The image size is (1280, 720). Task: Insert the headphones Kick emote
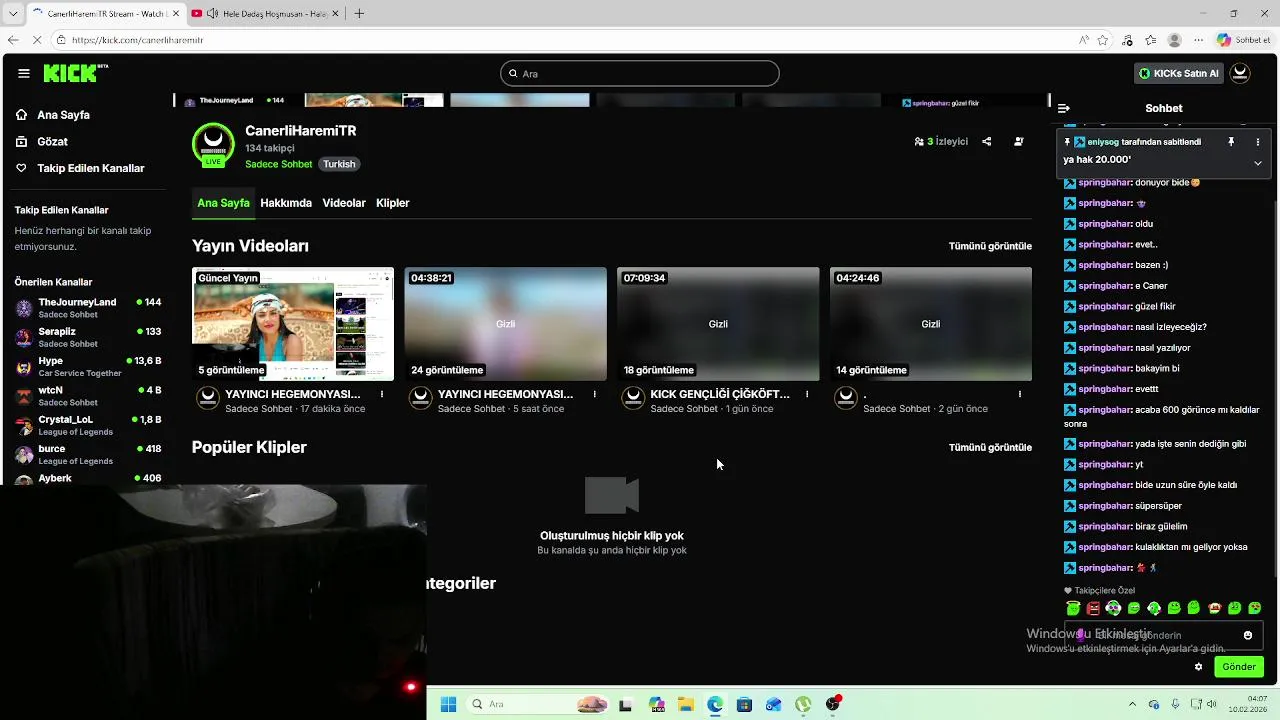point(1113,608)
